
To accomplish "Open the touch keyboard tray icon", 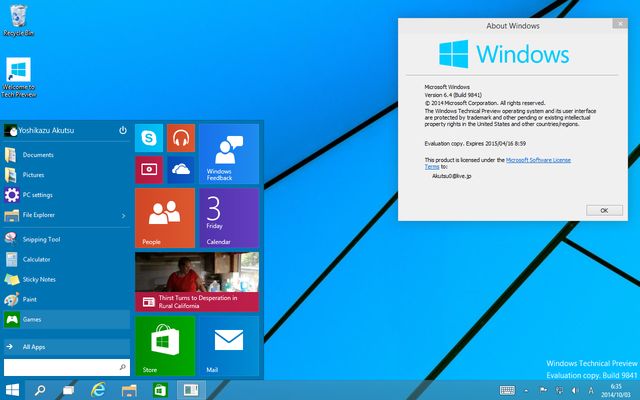I will click(x=507, y=391).
